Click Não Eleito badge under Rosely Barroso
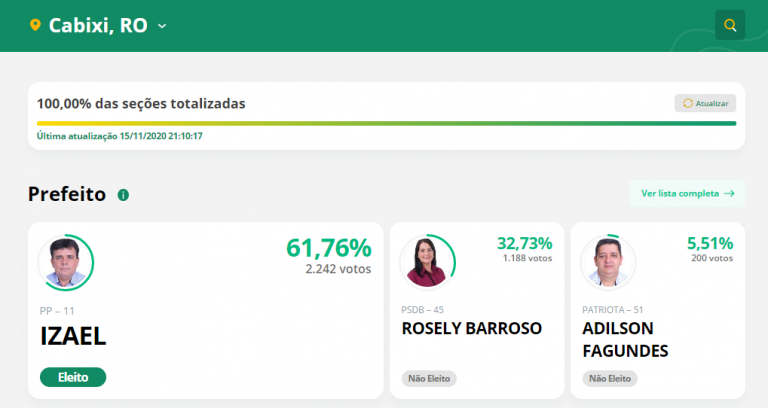 429,379
